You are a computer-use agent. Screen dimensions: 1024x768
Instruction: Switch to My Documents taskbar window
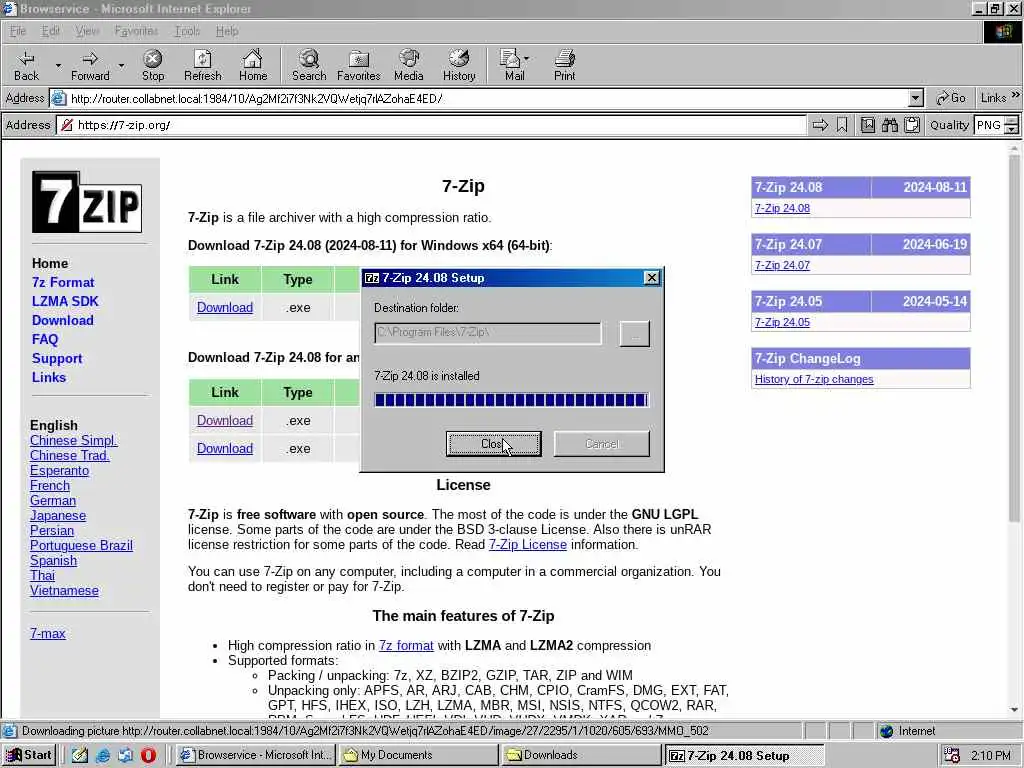[x=418, y=755]
